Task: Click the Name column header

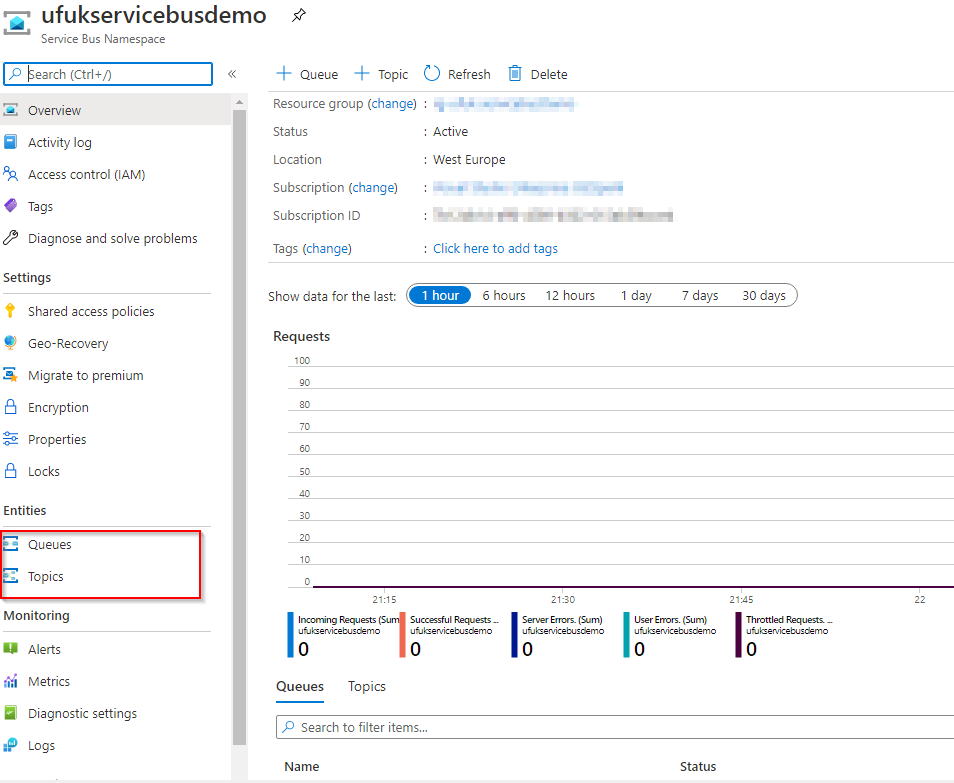Action: tap(302, 767)
